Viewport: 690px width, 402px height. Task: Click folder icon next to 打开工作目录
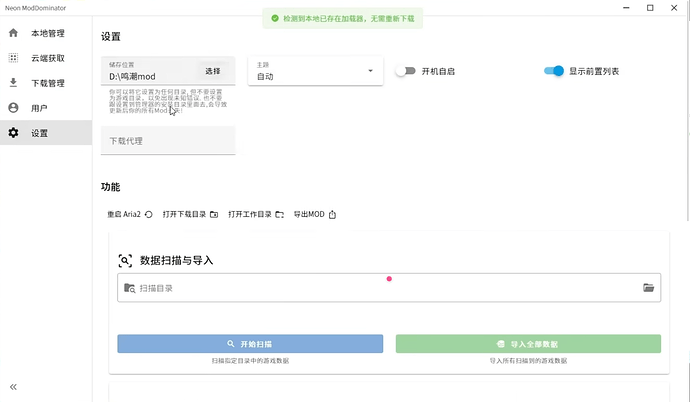click(279, 214)
